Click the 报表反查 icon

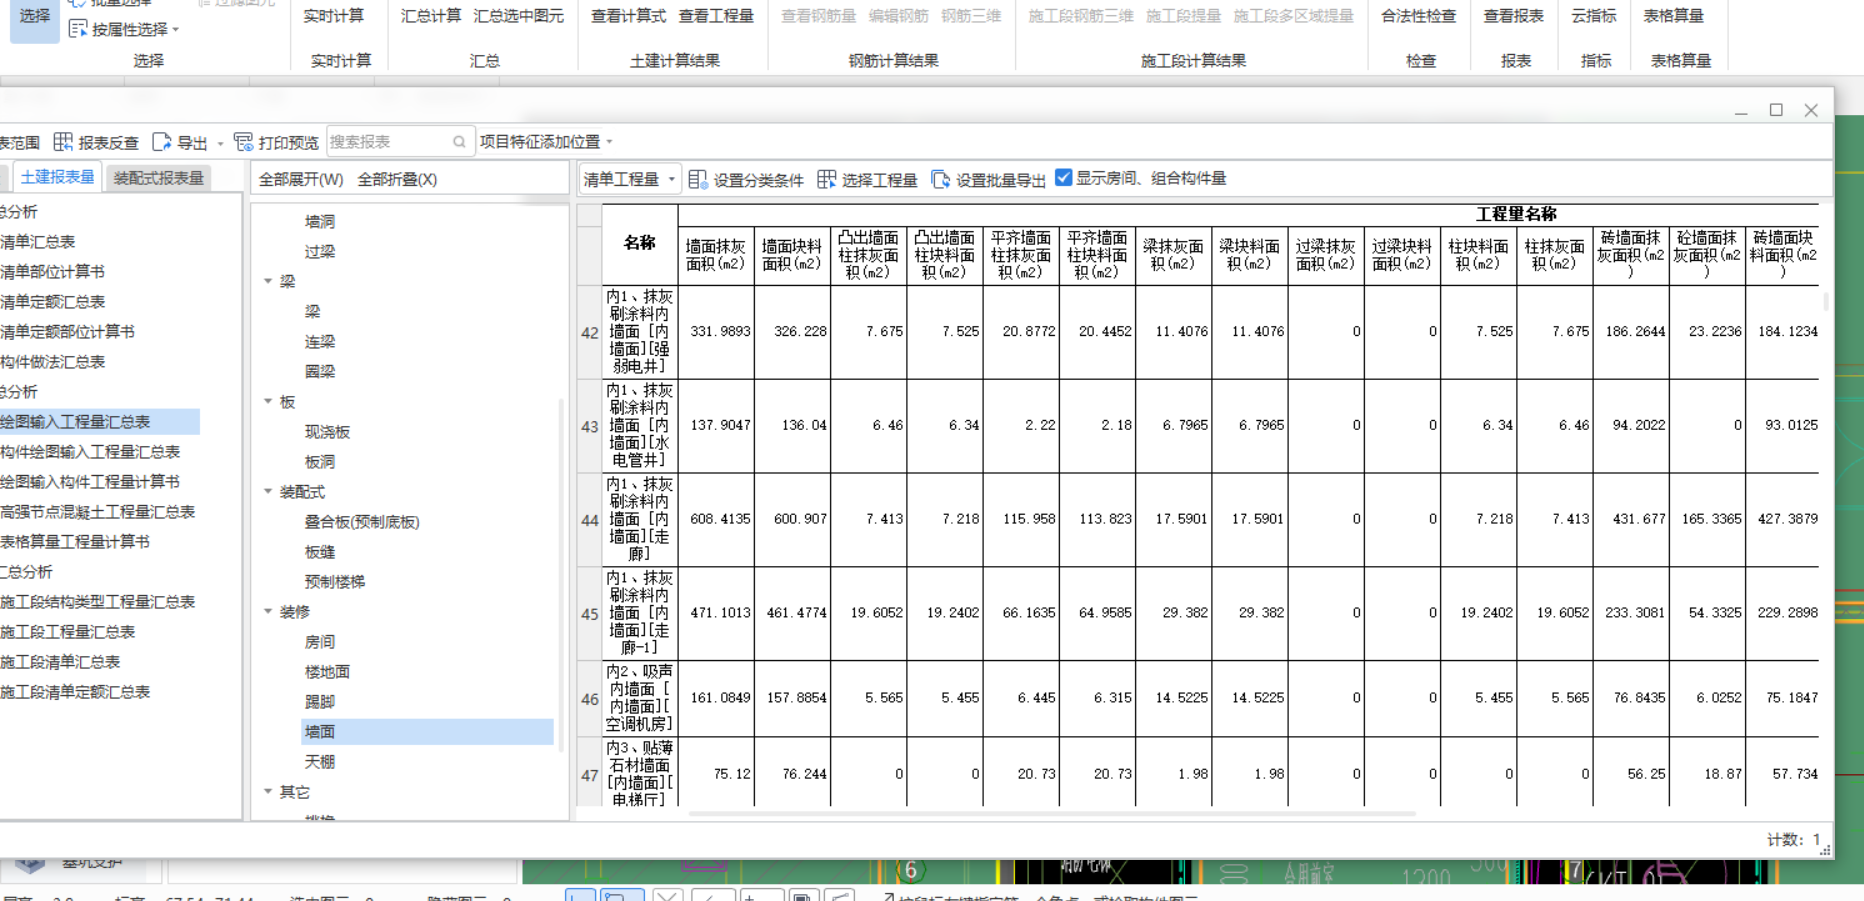click(63, 142)
